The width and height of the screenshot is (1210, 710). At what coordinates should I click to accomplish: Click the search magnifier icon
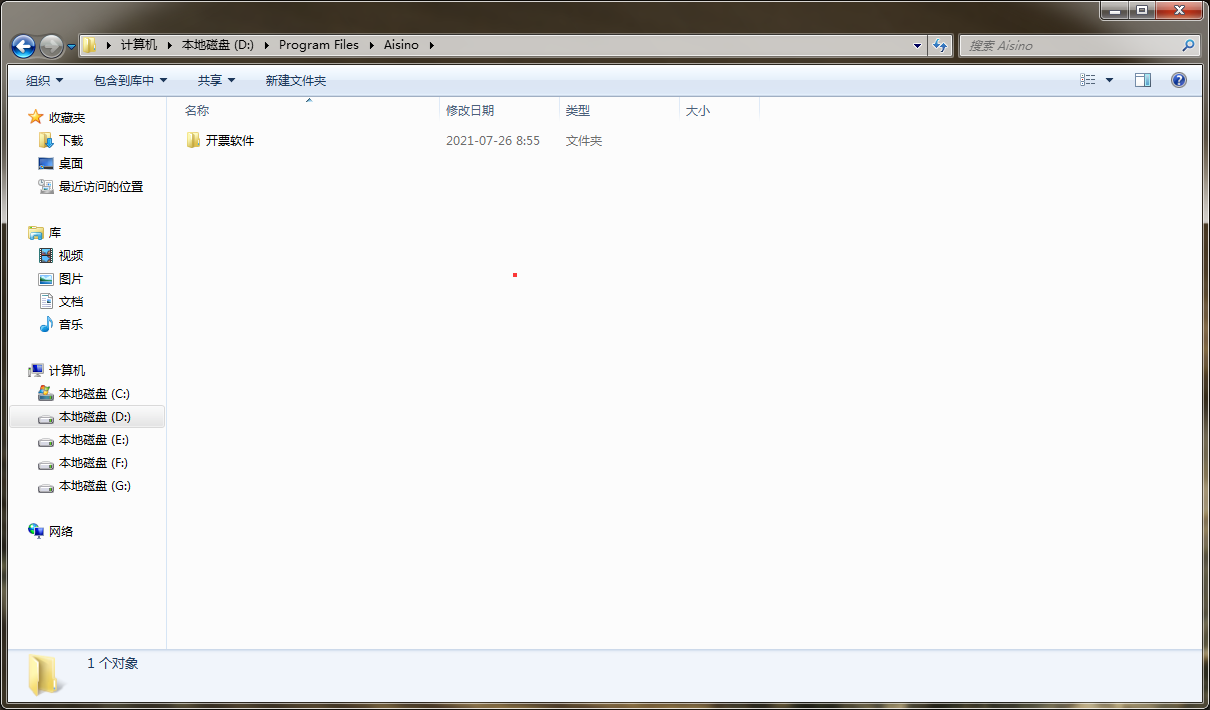(x=1188, y=45)
